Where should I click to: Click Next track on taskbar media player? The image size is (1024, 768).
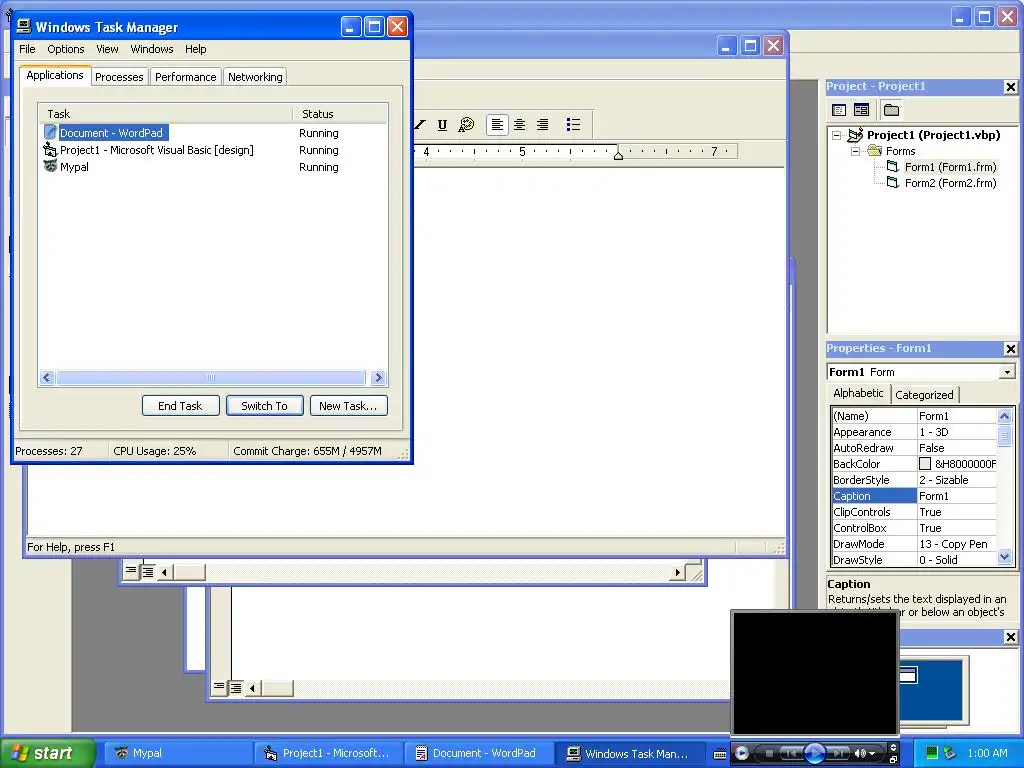pos(838,754)
